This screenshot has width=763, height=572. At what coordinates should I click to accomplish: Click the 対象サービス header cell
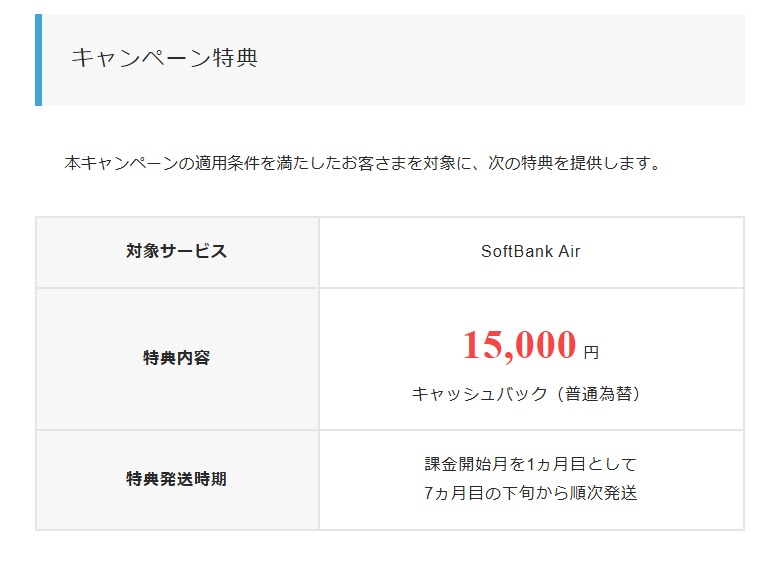177,252
